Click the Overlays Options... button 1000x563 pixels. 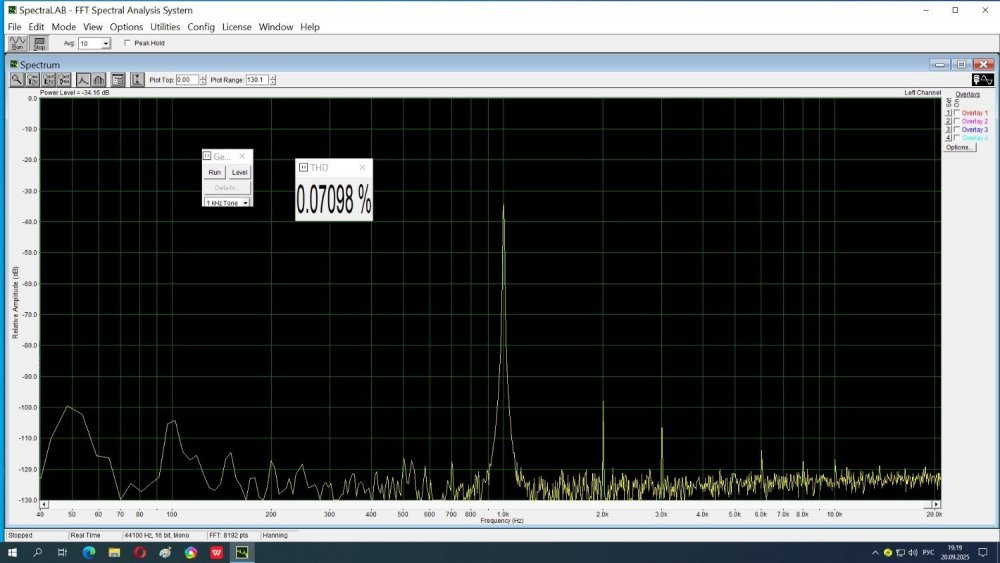pyautogui.click(x=959, y=147)
